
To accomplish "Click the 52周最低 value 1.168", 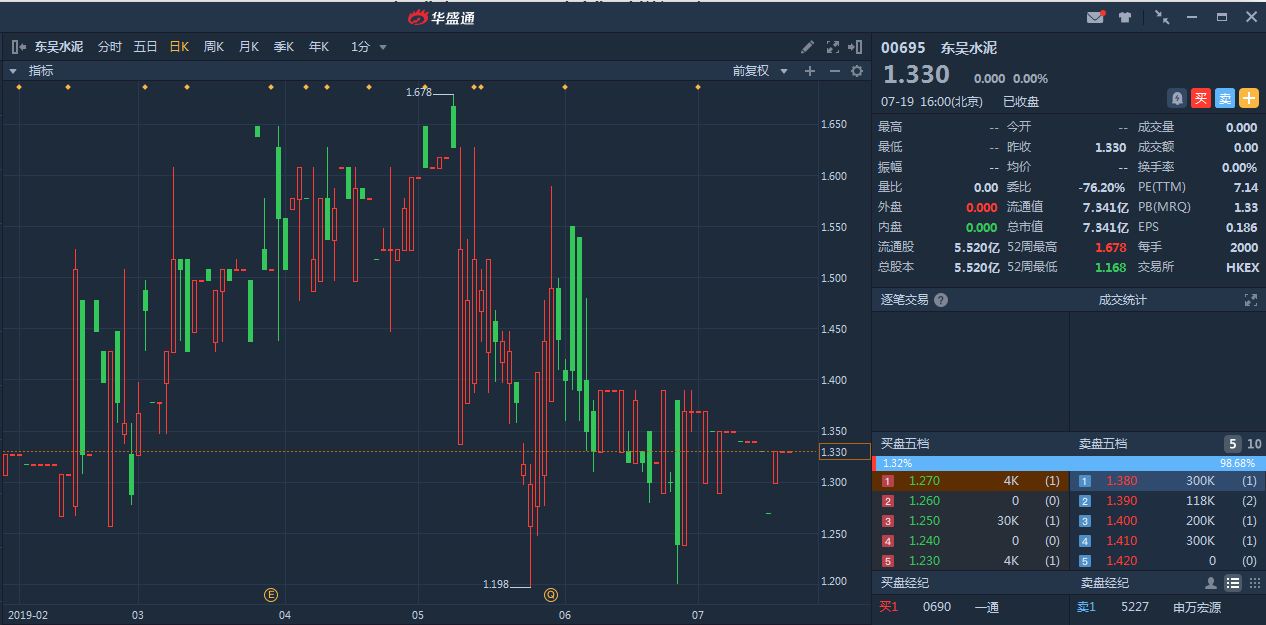I will tap(1110, 267).
